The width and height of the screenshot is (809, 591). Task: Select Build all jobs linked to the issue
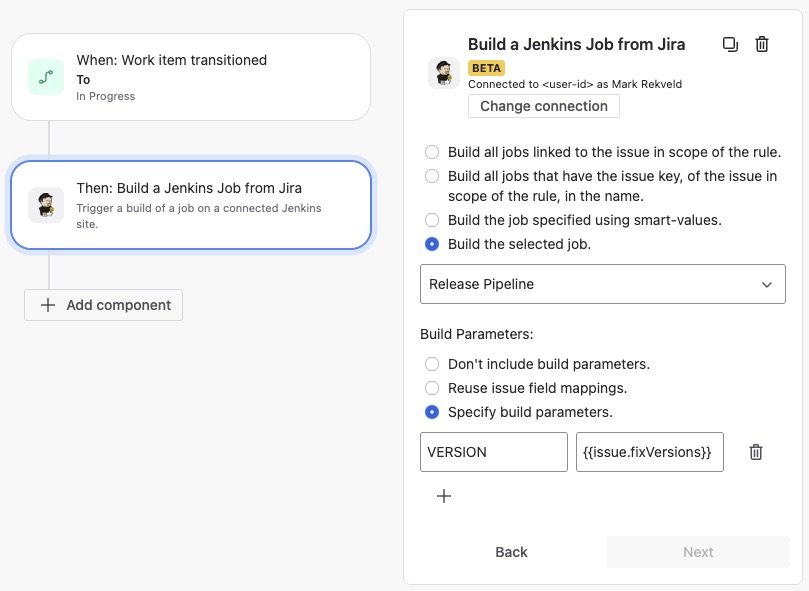click(x=432, y=152)
